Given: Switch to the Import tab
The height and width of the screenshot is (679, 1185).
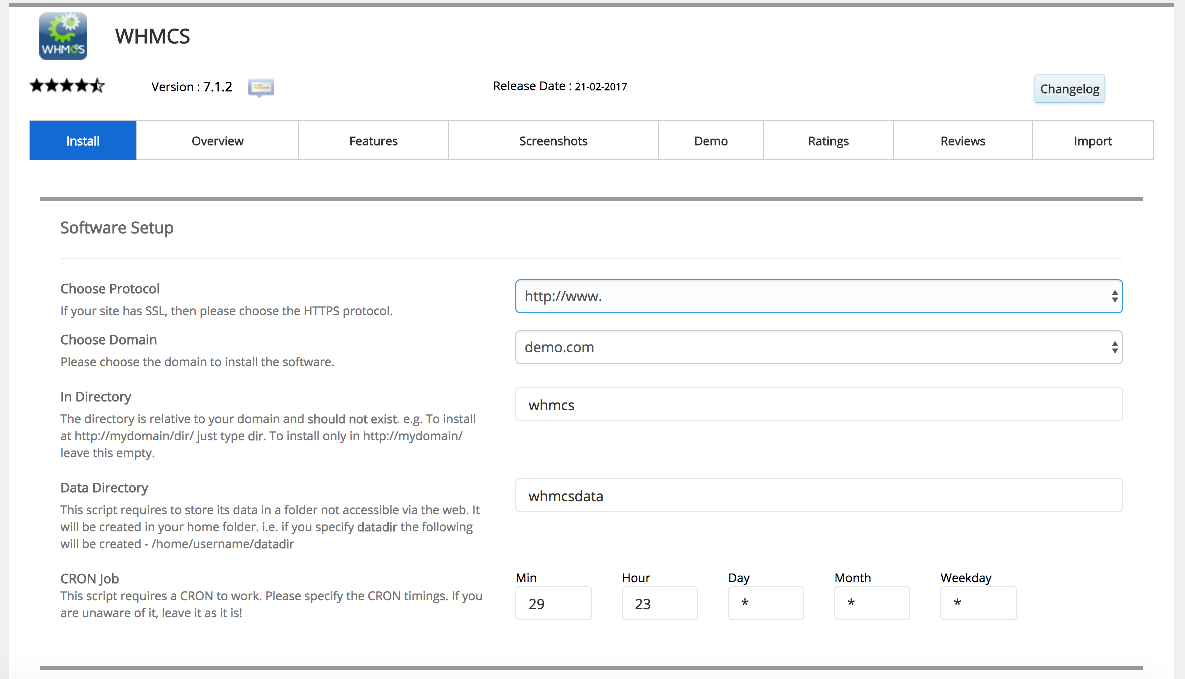Looking at the screenshot, I should 1093,141.
